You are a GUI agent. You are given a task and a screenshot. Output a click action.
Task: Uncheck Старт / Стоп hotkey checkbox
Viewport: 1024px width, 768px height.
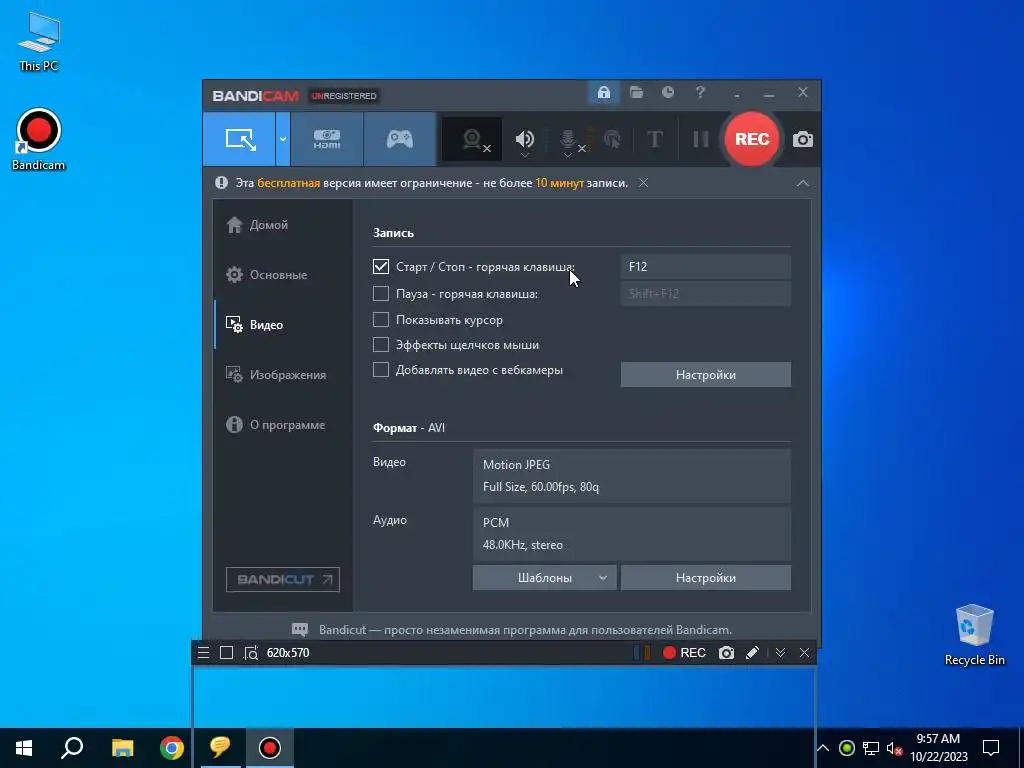pyautogui.click(x=381, y=266)
